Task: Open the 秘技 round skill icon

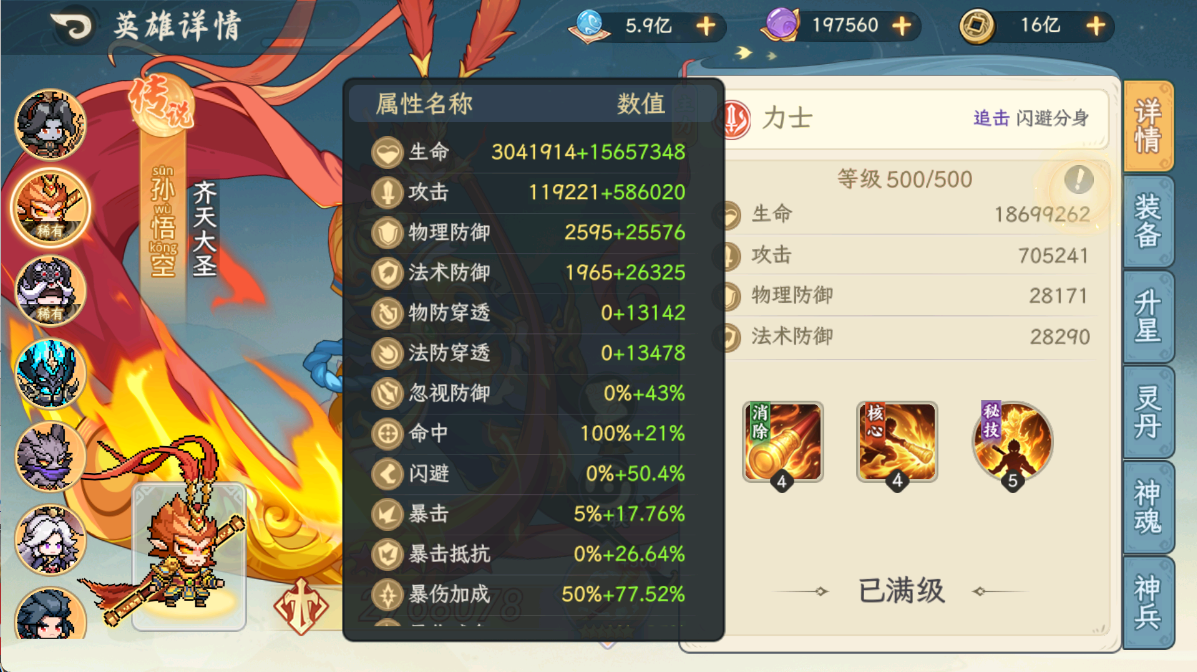Action: (1012, 443)
